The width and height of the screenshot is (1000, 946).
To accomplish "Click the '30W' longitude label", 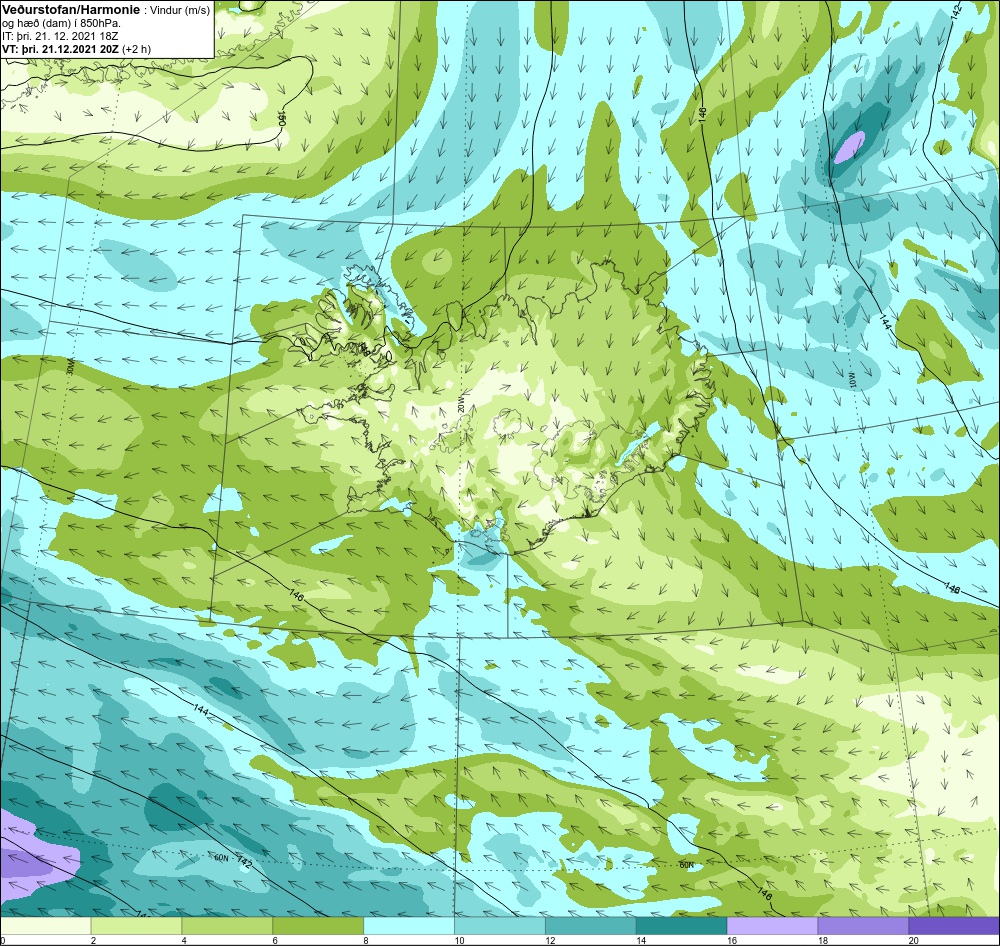I will [x=71, y=367].
